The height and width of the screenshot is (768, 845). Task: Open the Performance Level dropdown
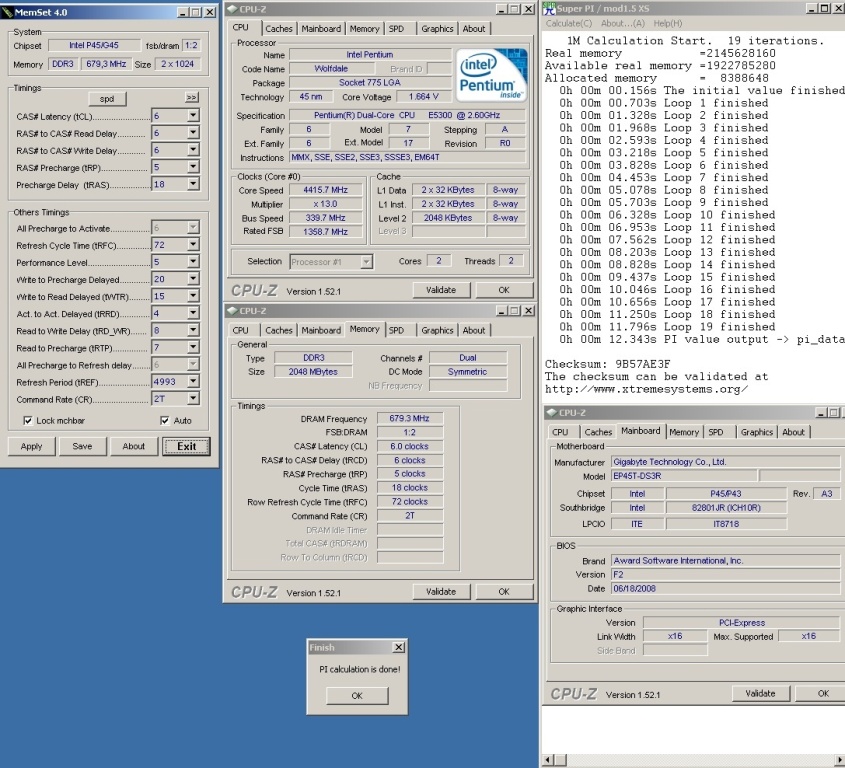click(x=193, y=262)
